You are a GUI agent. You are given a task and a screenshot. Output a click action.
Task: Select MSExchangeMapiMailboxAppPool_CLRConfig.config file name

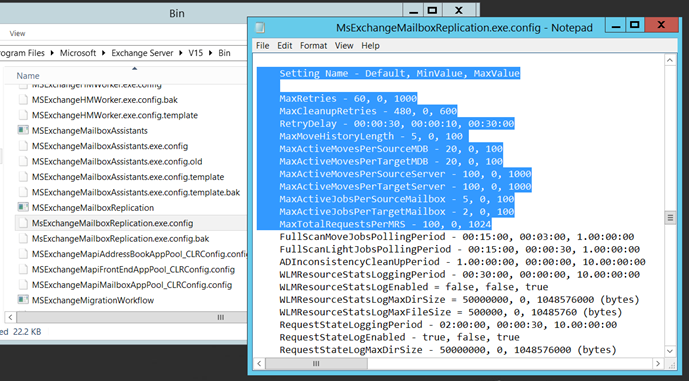click(132, 285)
